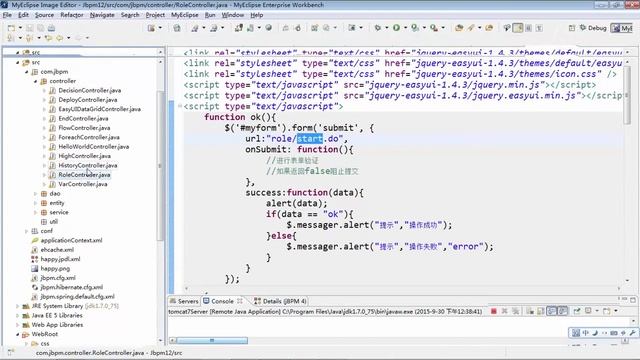Screen dimensions: 640x360
Task: Click the console horizontal scrollbar thumb
Action: (x=212, y=340)
